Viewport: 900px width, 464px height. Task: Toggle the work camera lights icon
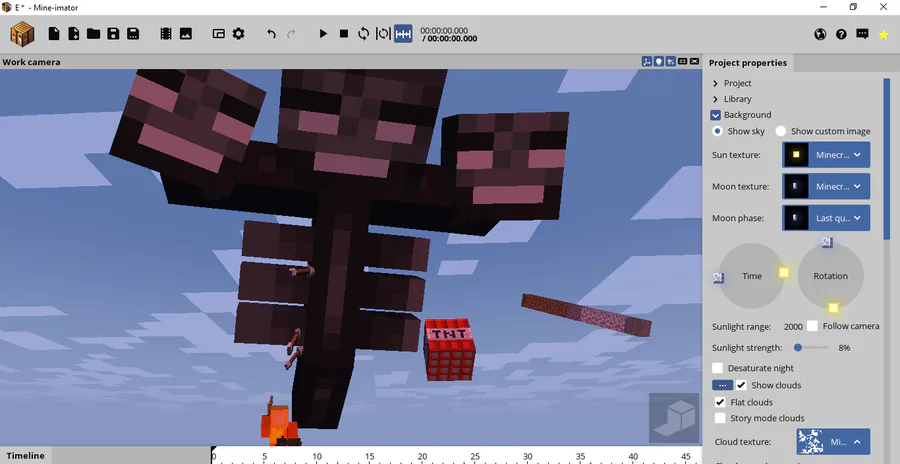(x=659, y=61)
